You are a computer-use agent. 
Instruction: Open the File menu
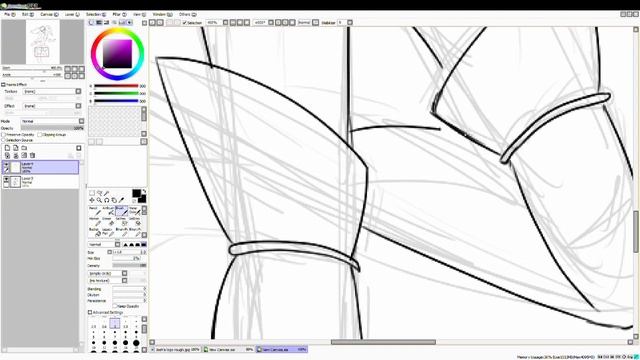point(9,14)
